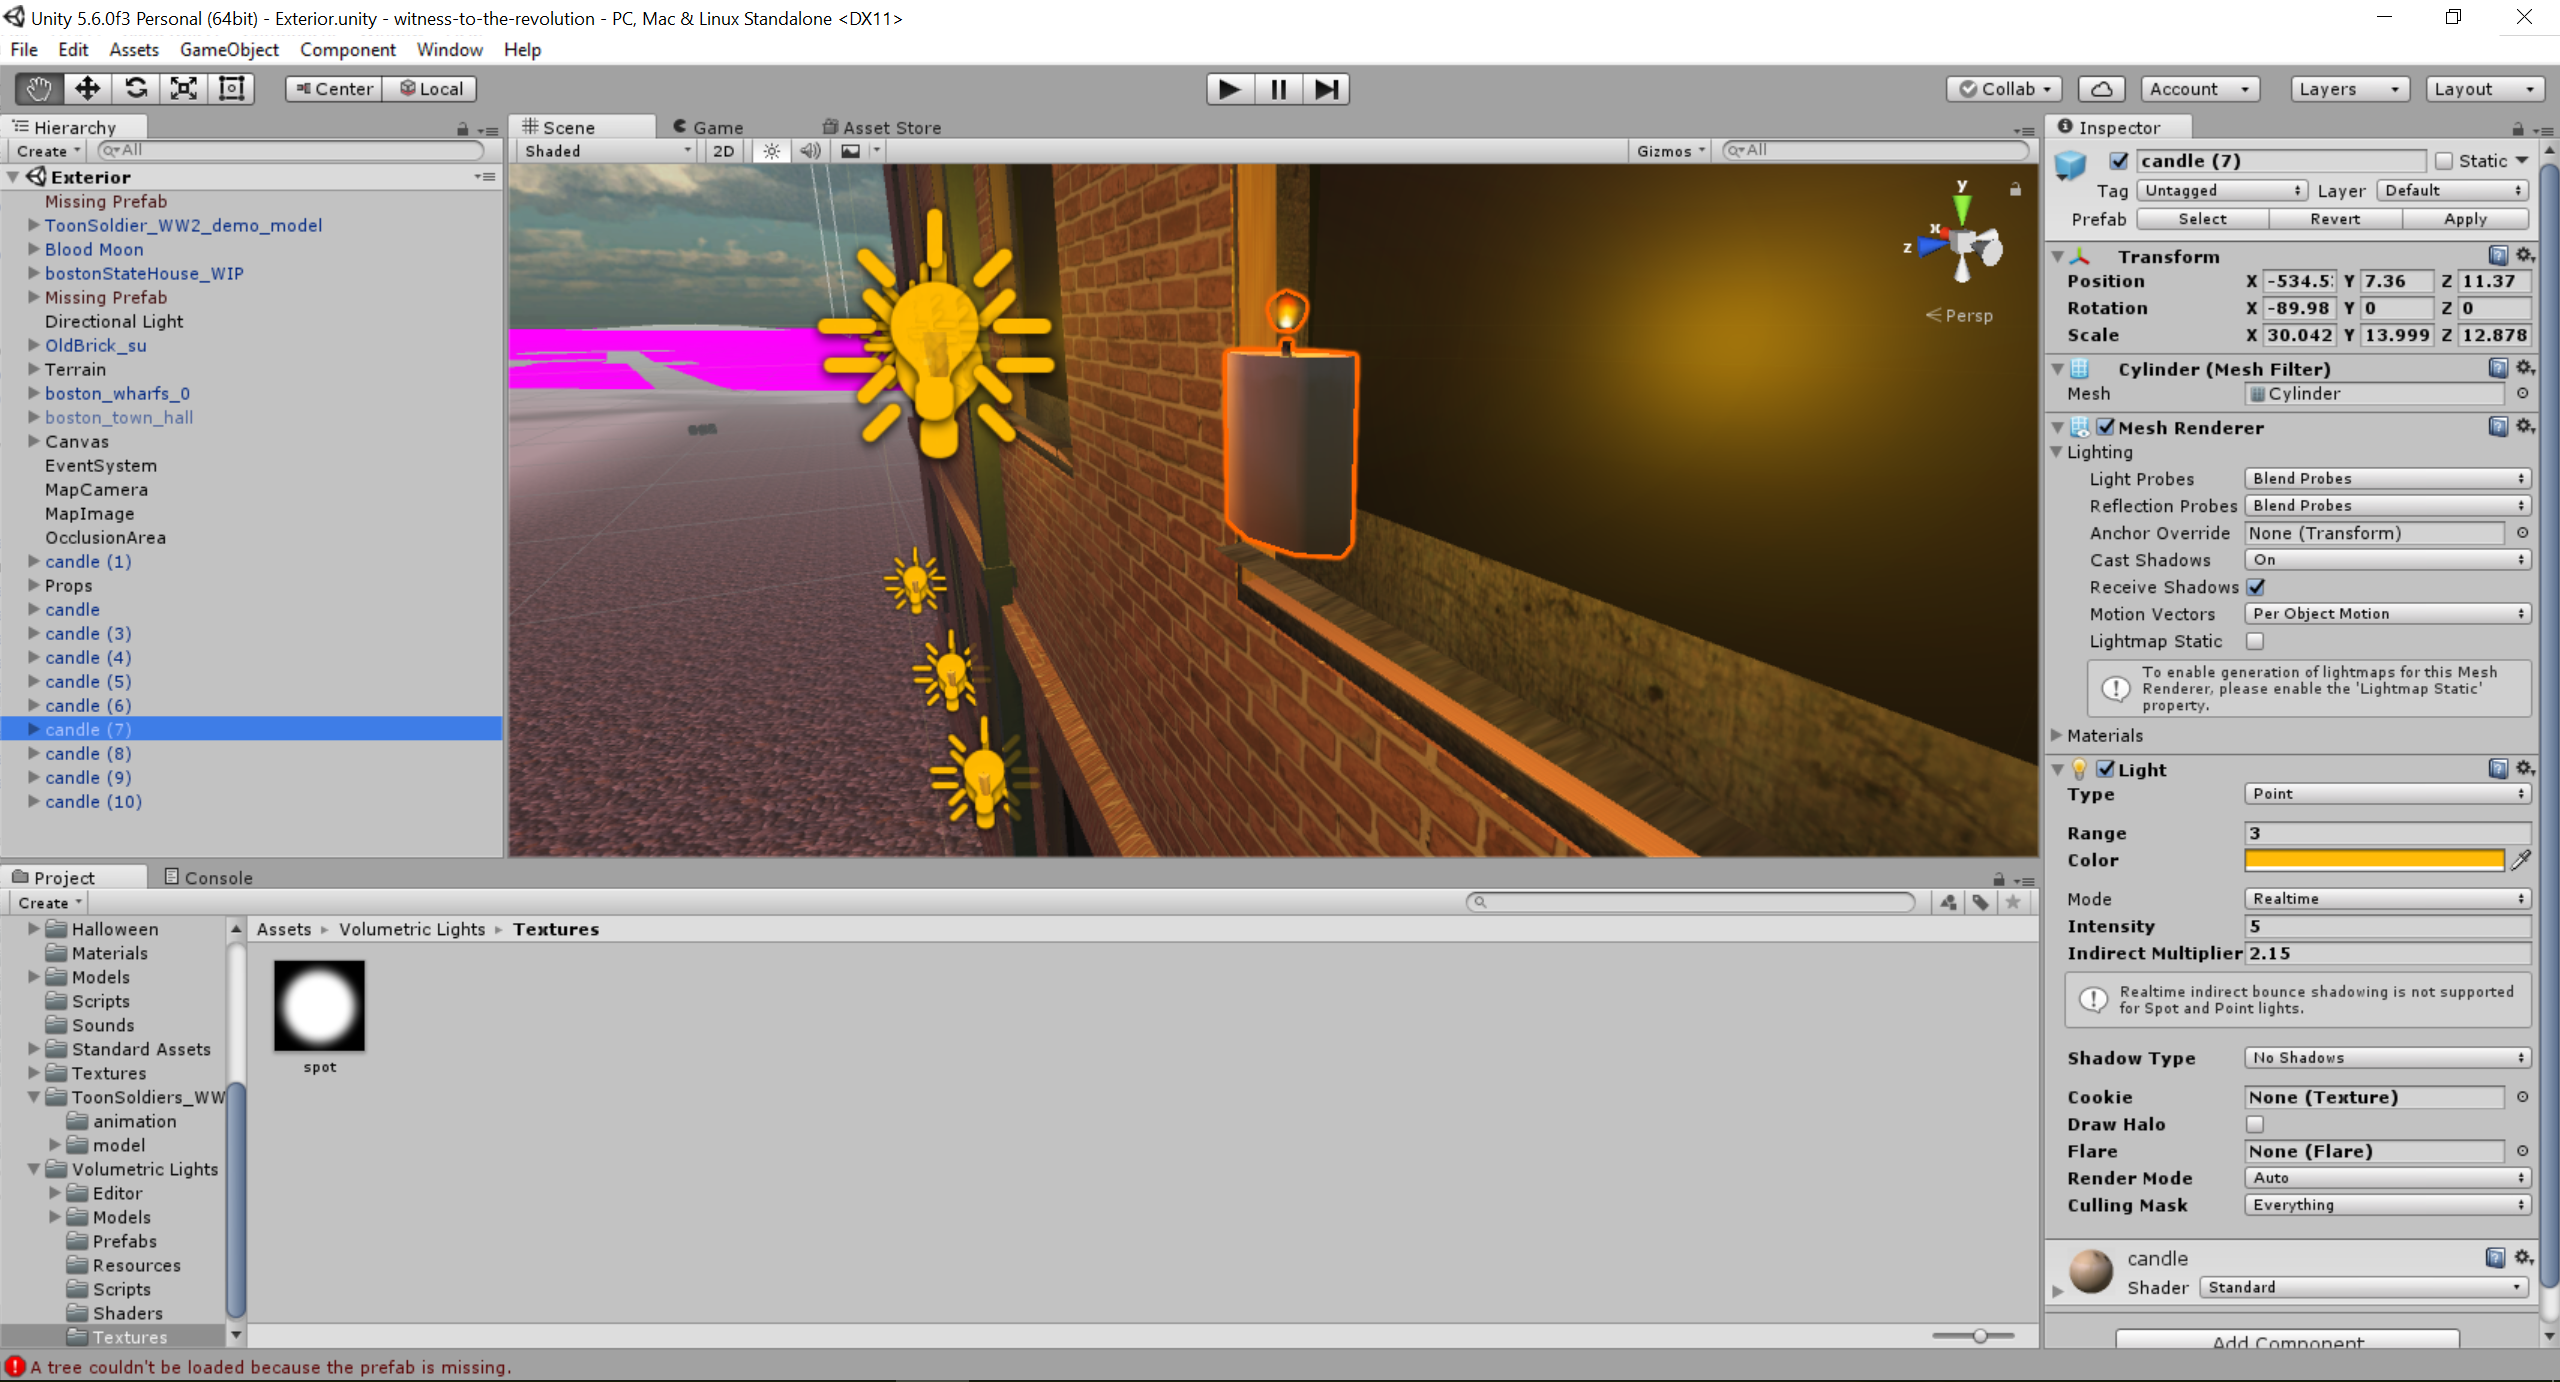Open the GameObject menu
Image resolution: width=2560 pixels, height=1382 pixels.
(x=229, y=49)
